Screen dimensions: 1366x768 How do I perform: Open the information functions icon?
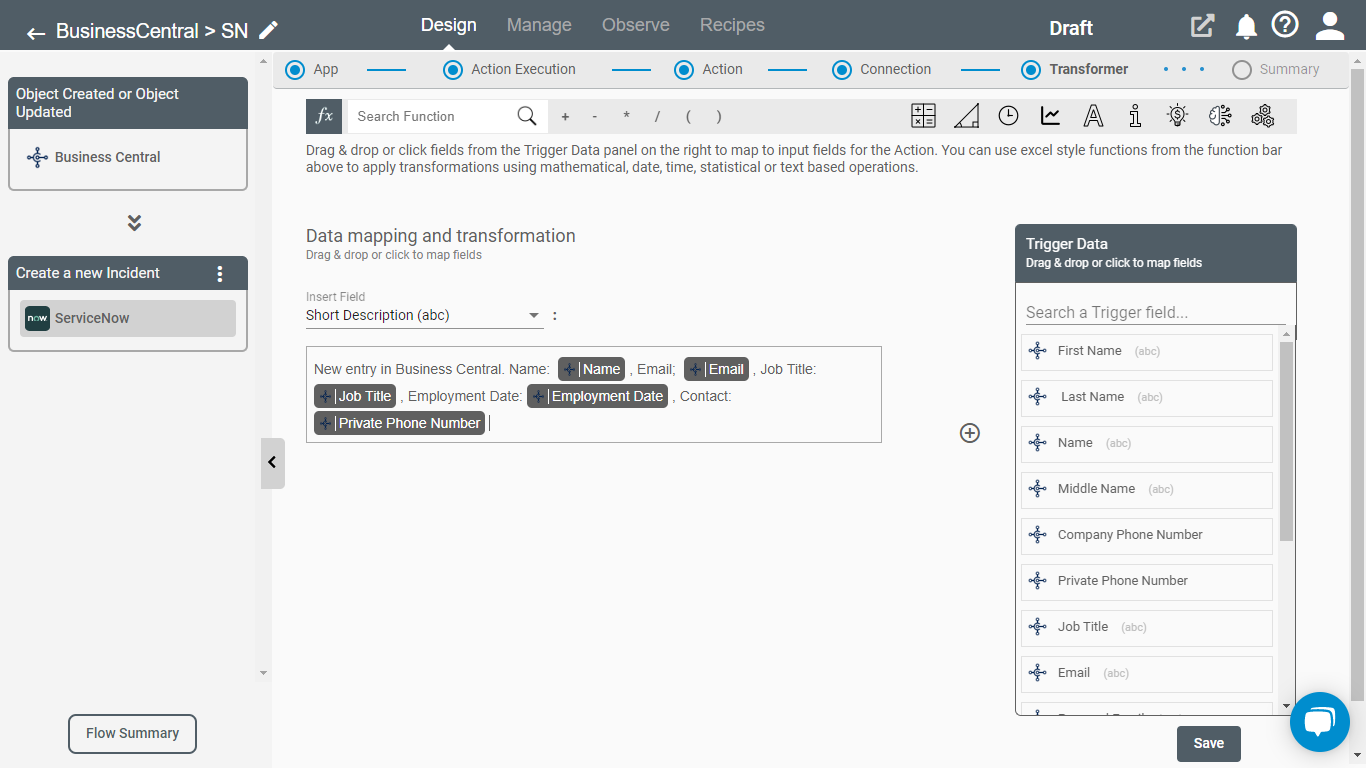pyautogui.click(x=1135, y=116)
